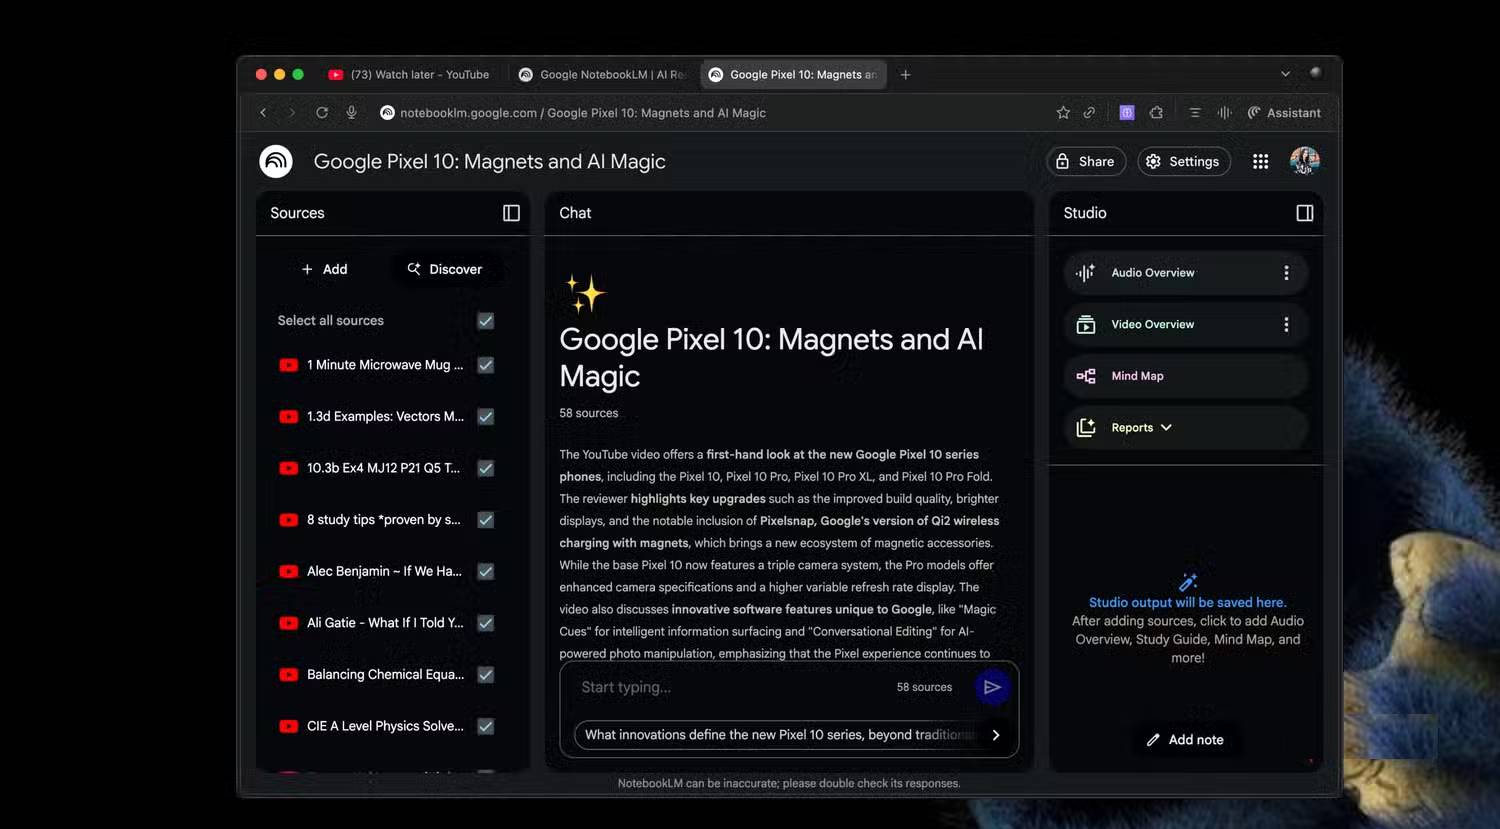Click the Reports icon
The height and width of the screenshot is (829, 1500).
[x=1085, y=428]
